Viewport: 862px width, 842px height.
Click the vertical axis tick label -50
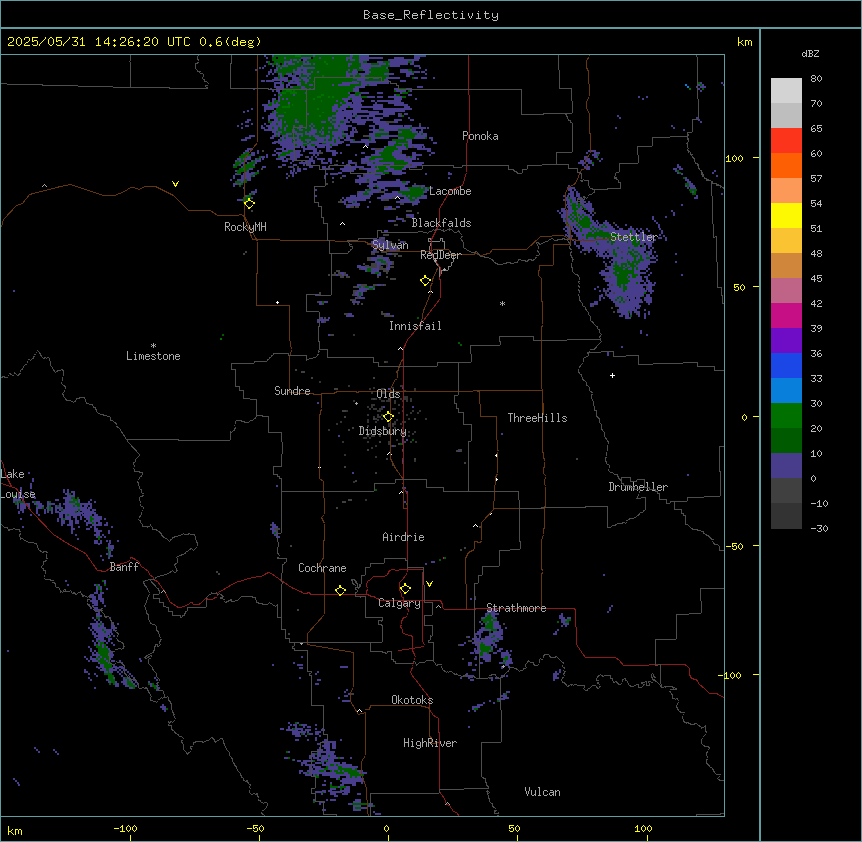coord(734,546)
